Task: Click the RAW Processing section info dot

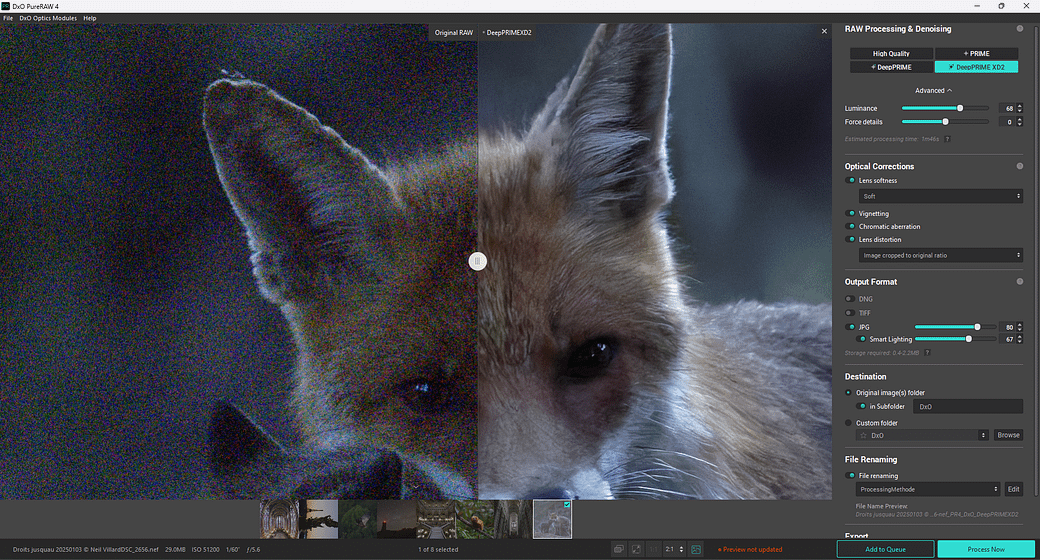Action: [x=1020, y=29]
